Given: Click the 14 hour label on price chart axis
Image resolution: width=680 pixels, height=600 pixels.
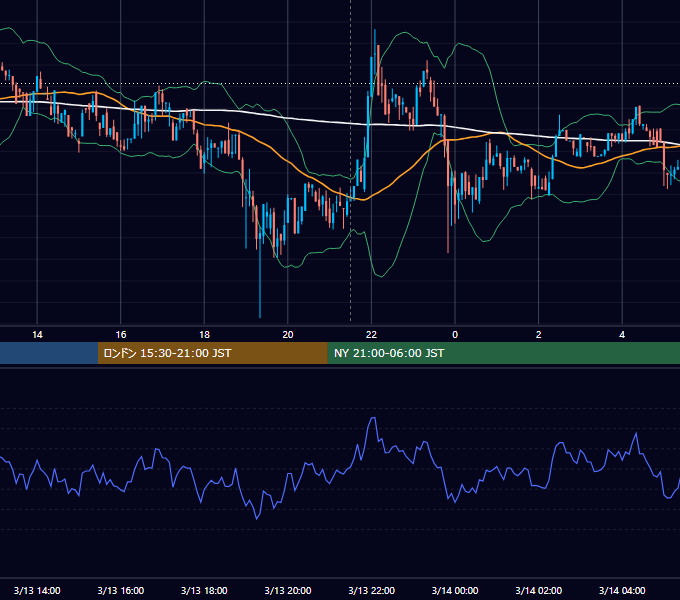Looking at the screenshot, I should (x=37, y=335).
